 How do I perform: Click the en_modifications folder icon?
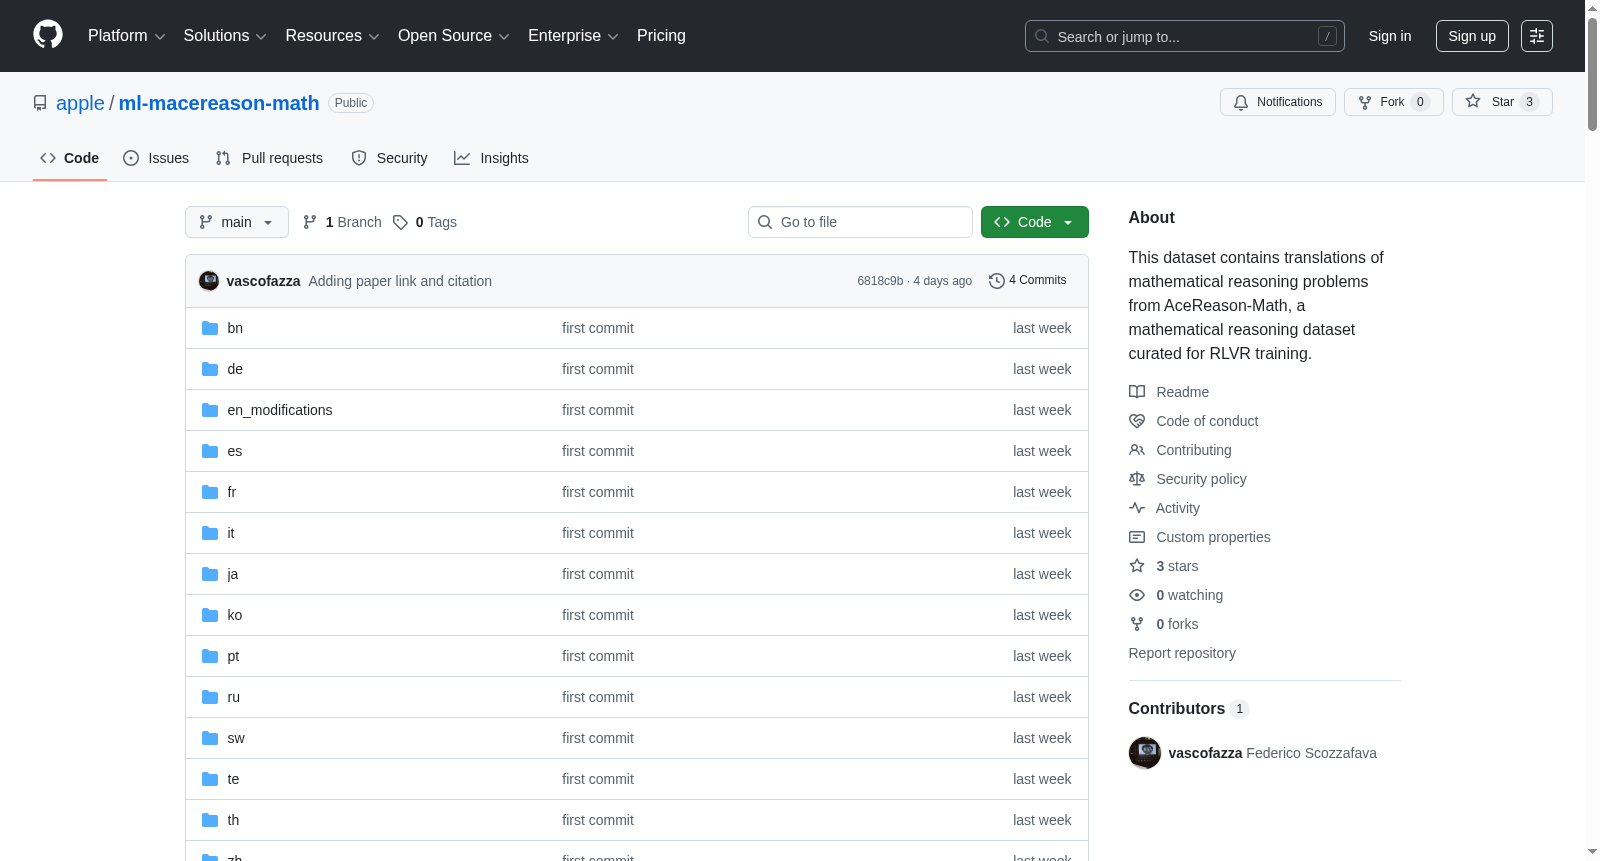tap(210, 410)
